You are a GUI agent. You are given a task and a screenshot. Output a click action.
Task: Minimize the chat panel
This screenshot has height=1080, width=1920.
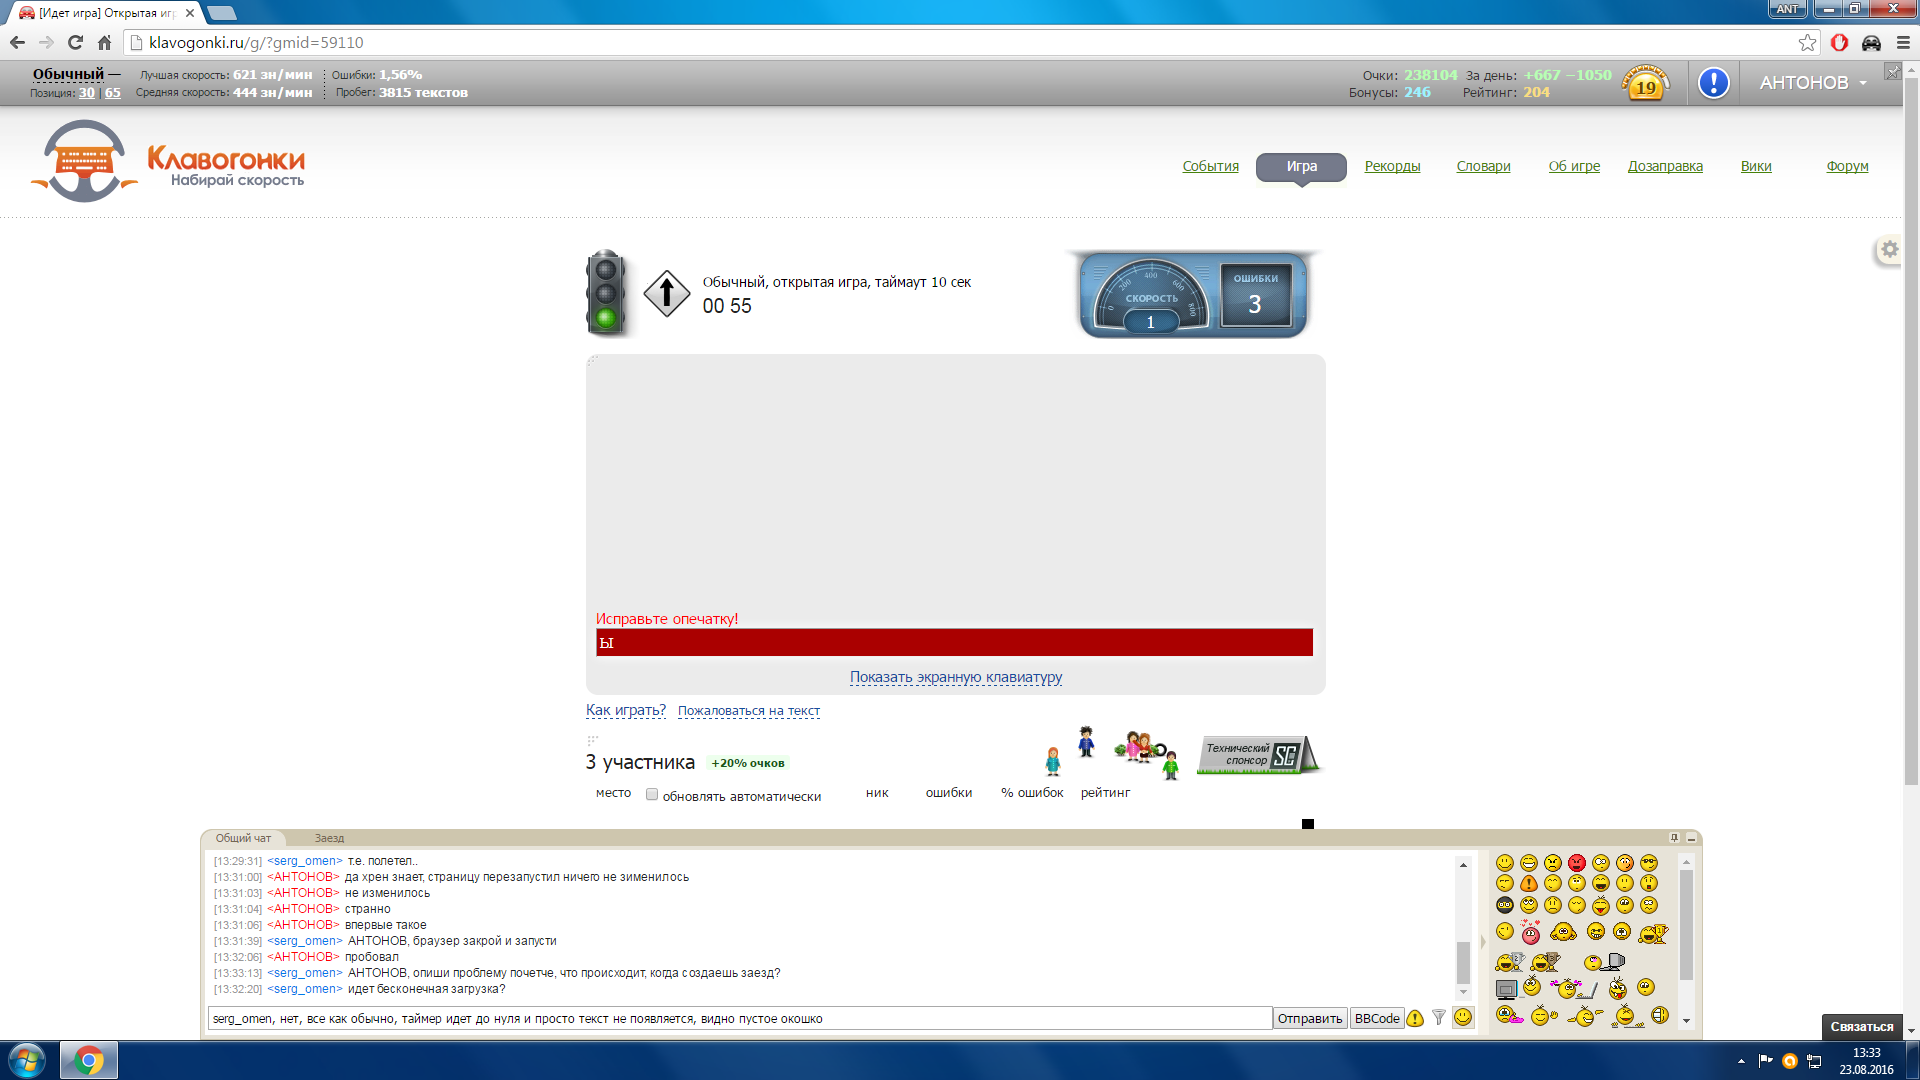point(1691,838)
